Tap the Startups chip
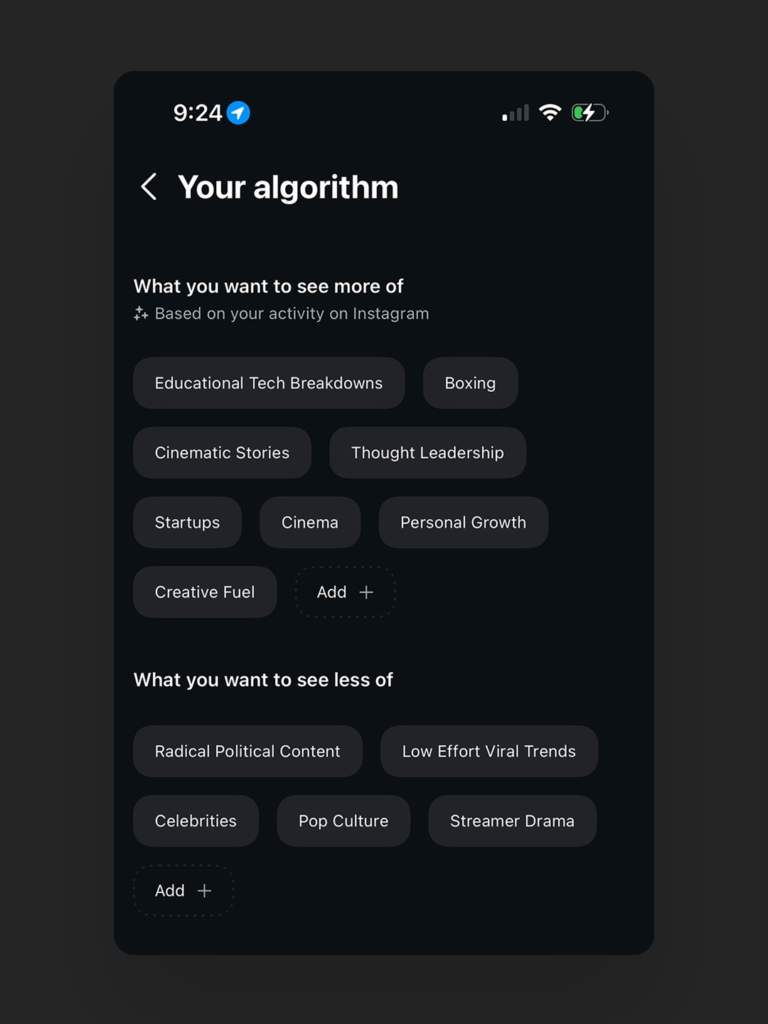This screenshot has width=768, height=1024. tap(187, 522)
